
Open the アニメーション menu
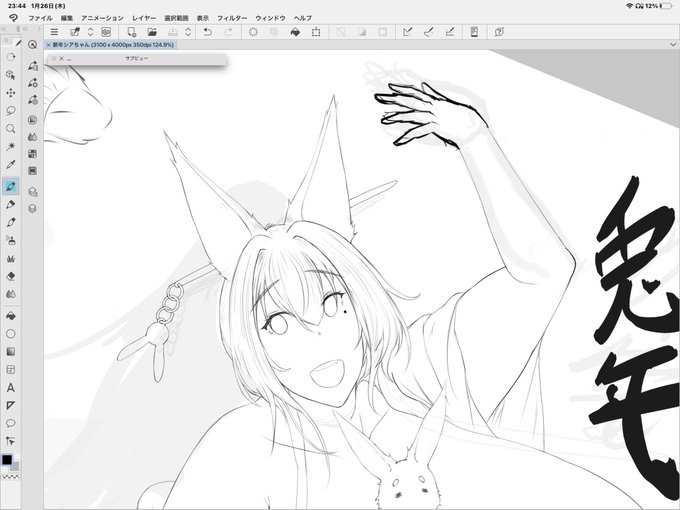click(x=102, y=18)
